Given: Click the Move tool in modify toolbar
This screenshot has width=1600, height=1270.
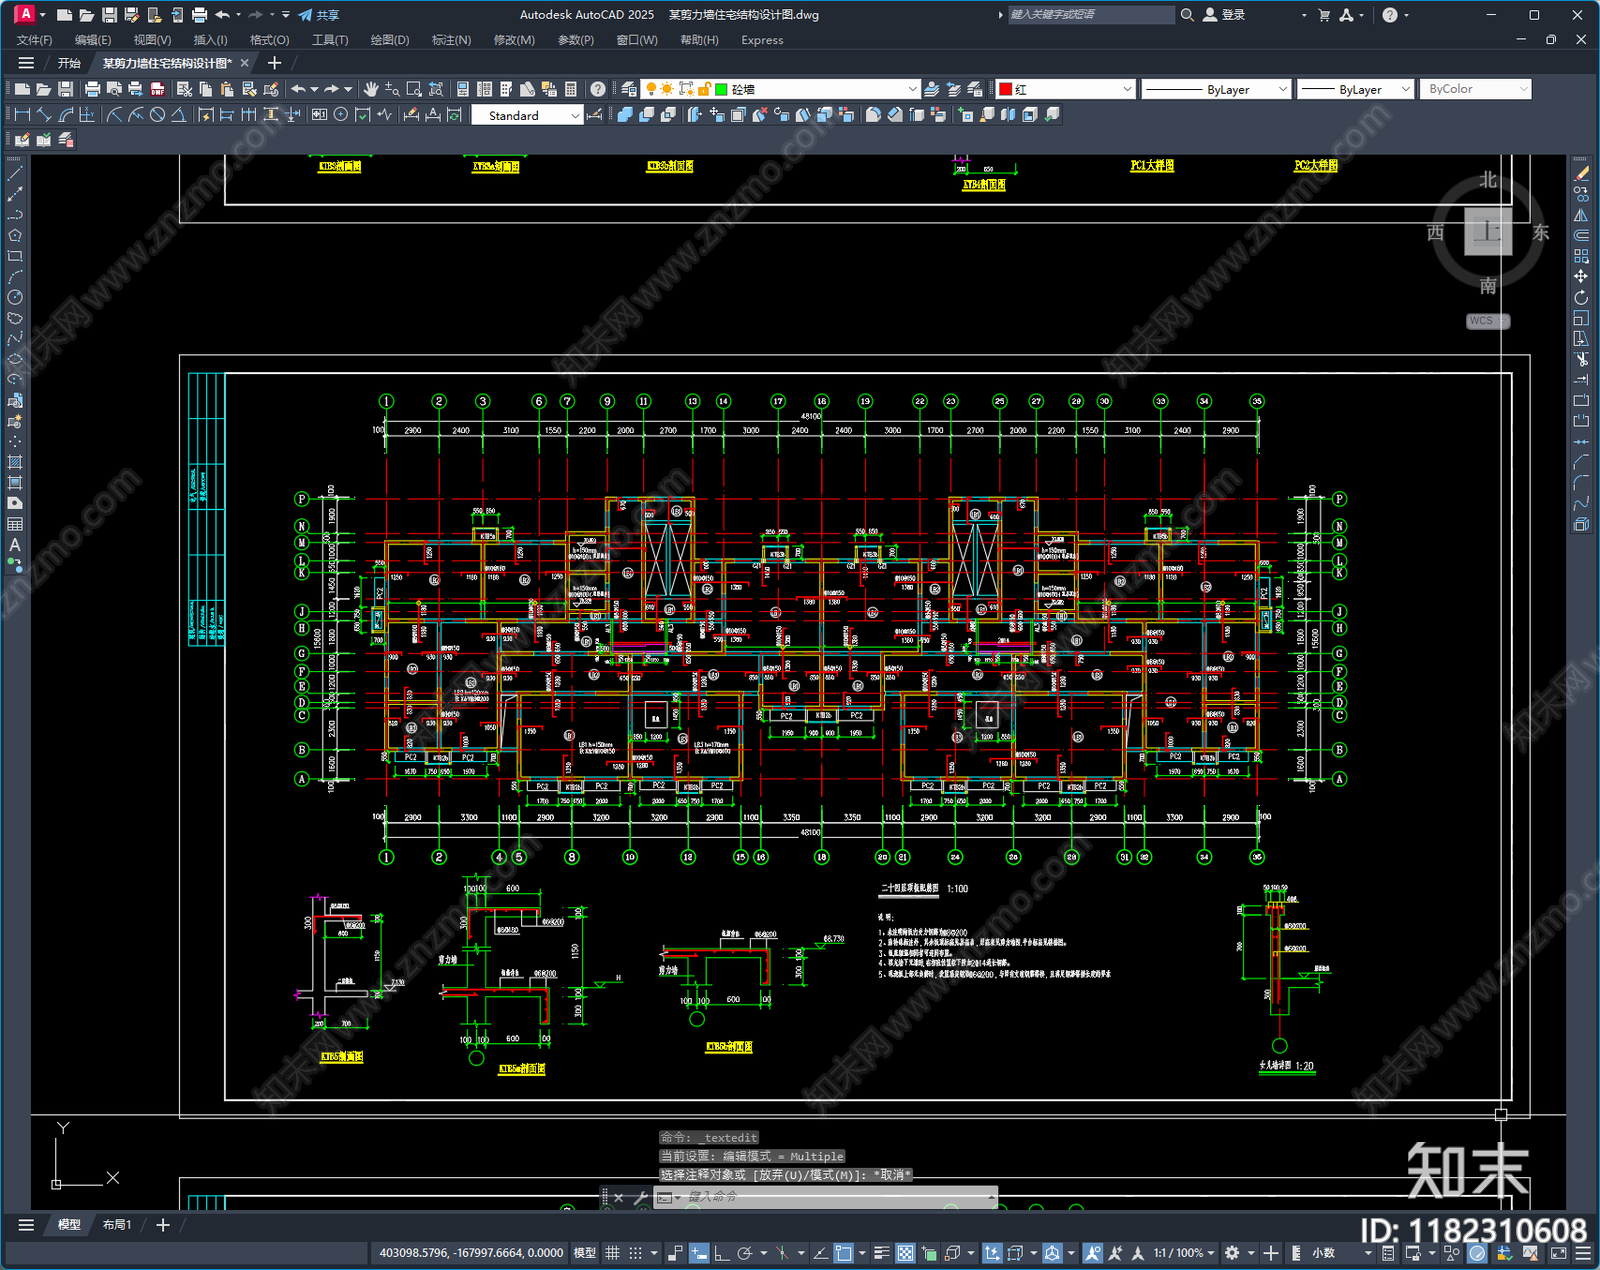Looking at the screenshot, I should pos(1581,277).
